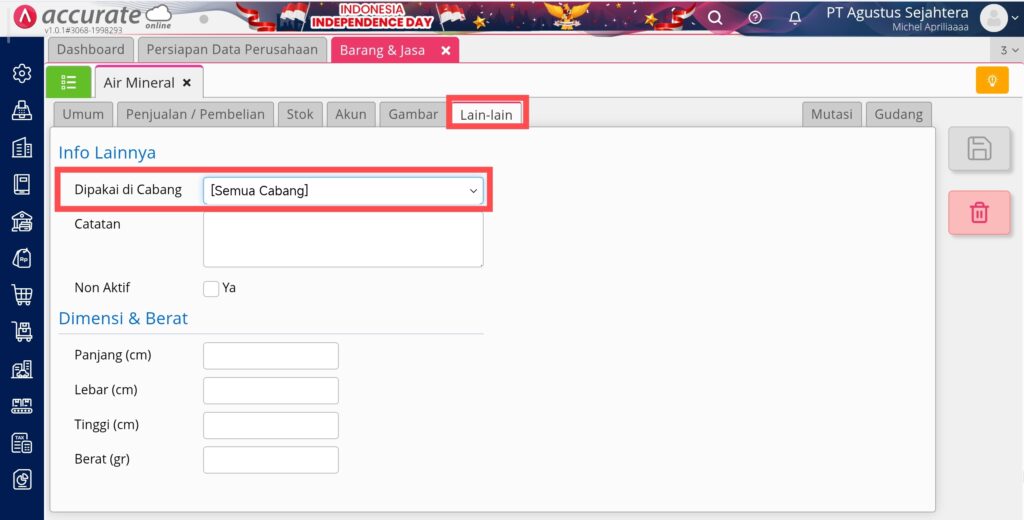Click the Berat (gr) input field
This screenshot has height=520, width=1024.
271,460
